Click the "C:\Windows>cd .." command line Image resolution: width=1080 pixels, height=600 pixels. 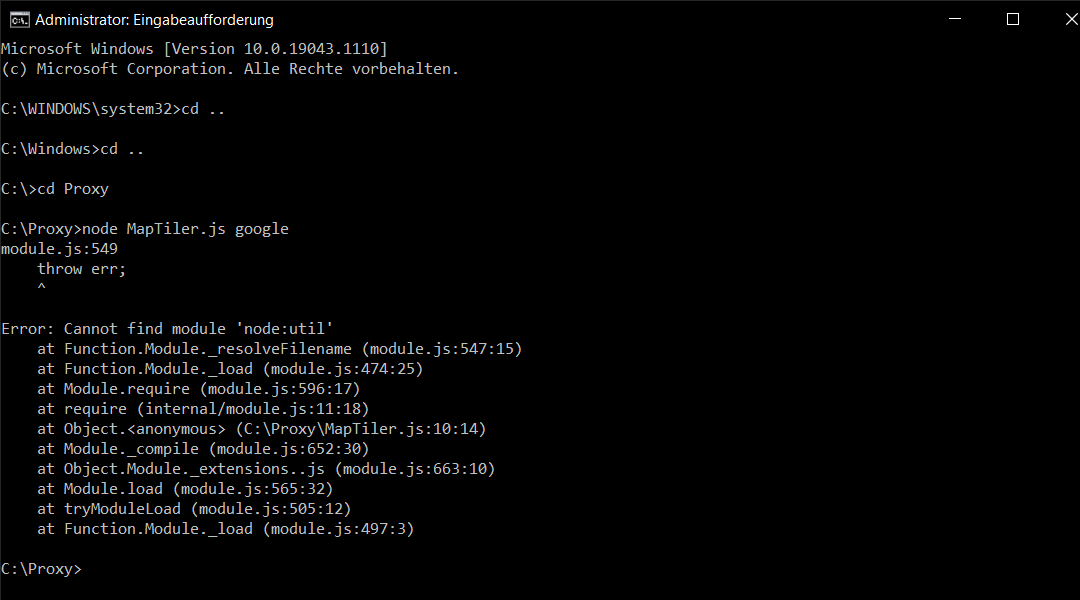[73, 149]
